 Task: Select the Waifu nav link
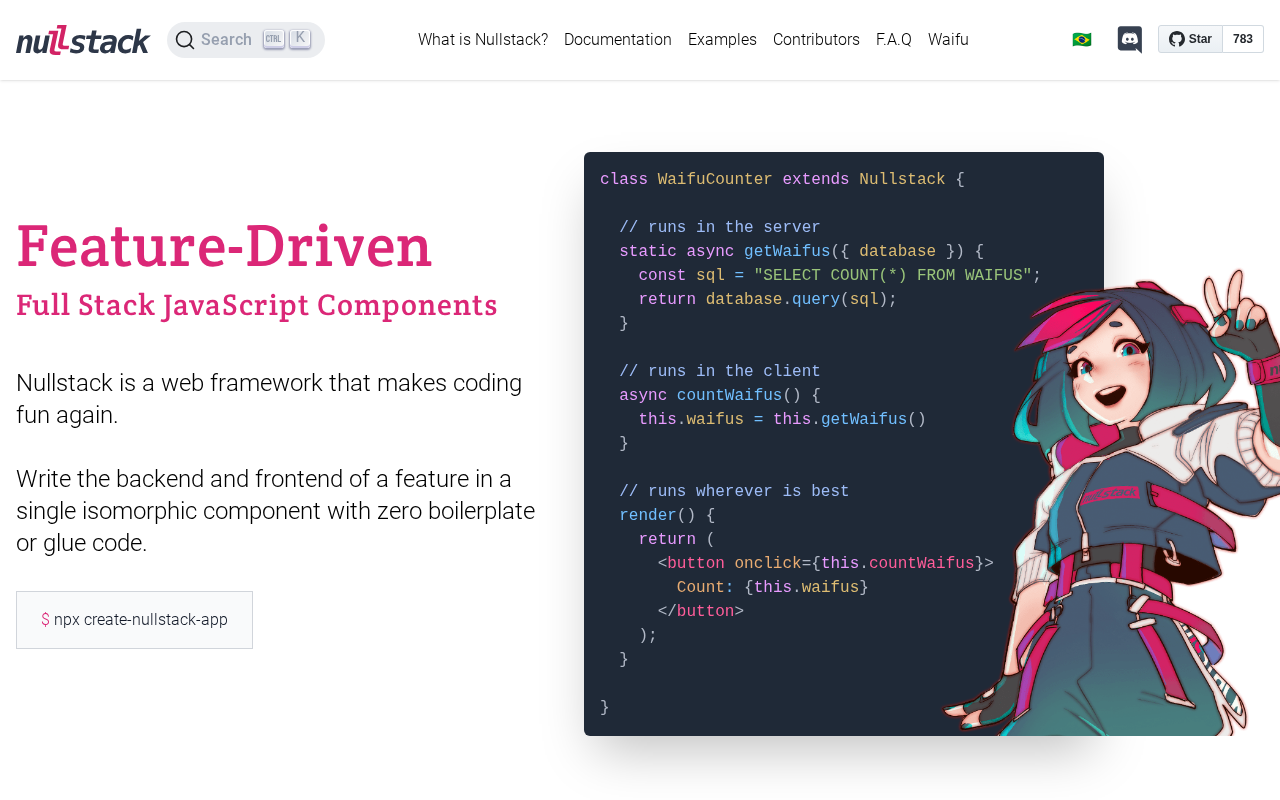click(x=948, y=40)
